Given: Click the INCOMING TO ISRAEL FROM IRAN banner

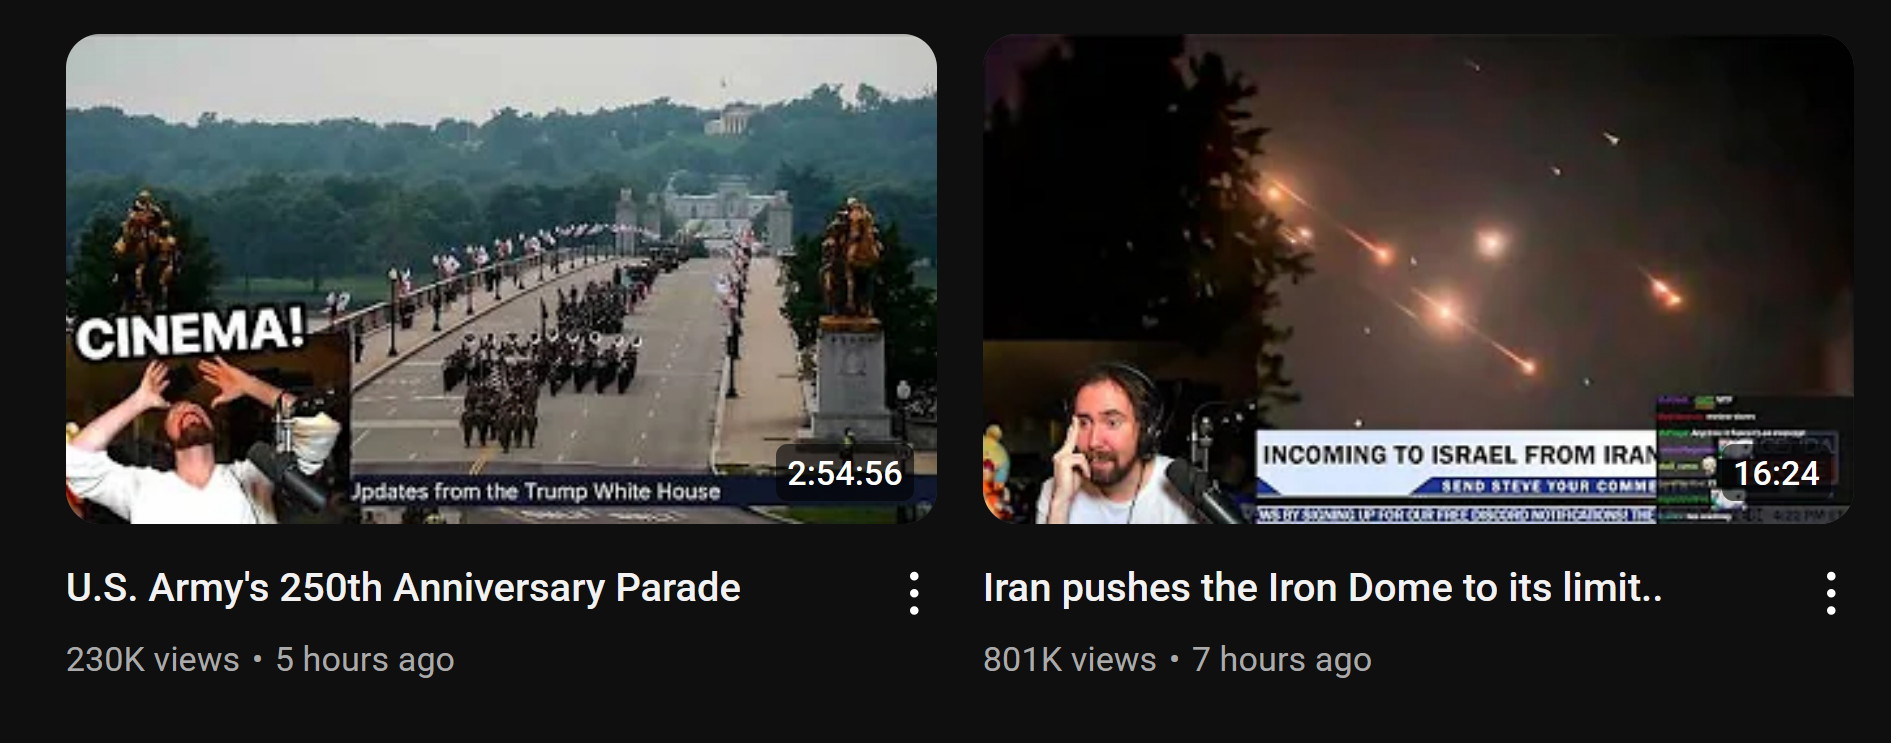Looking at the screenshot, I should [x=1458, y=455].
